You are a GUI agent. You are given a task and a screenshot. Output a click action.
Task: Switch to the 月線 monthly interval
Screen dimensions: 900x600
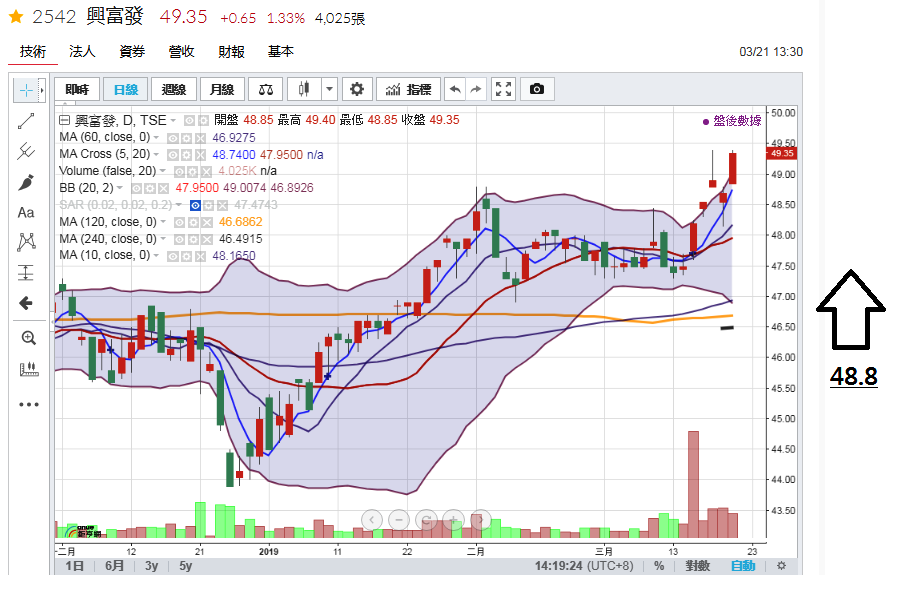point(222,89)
